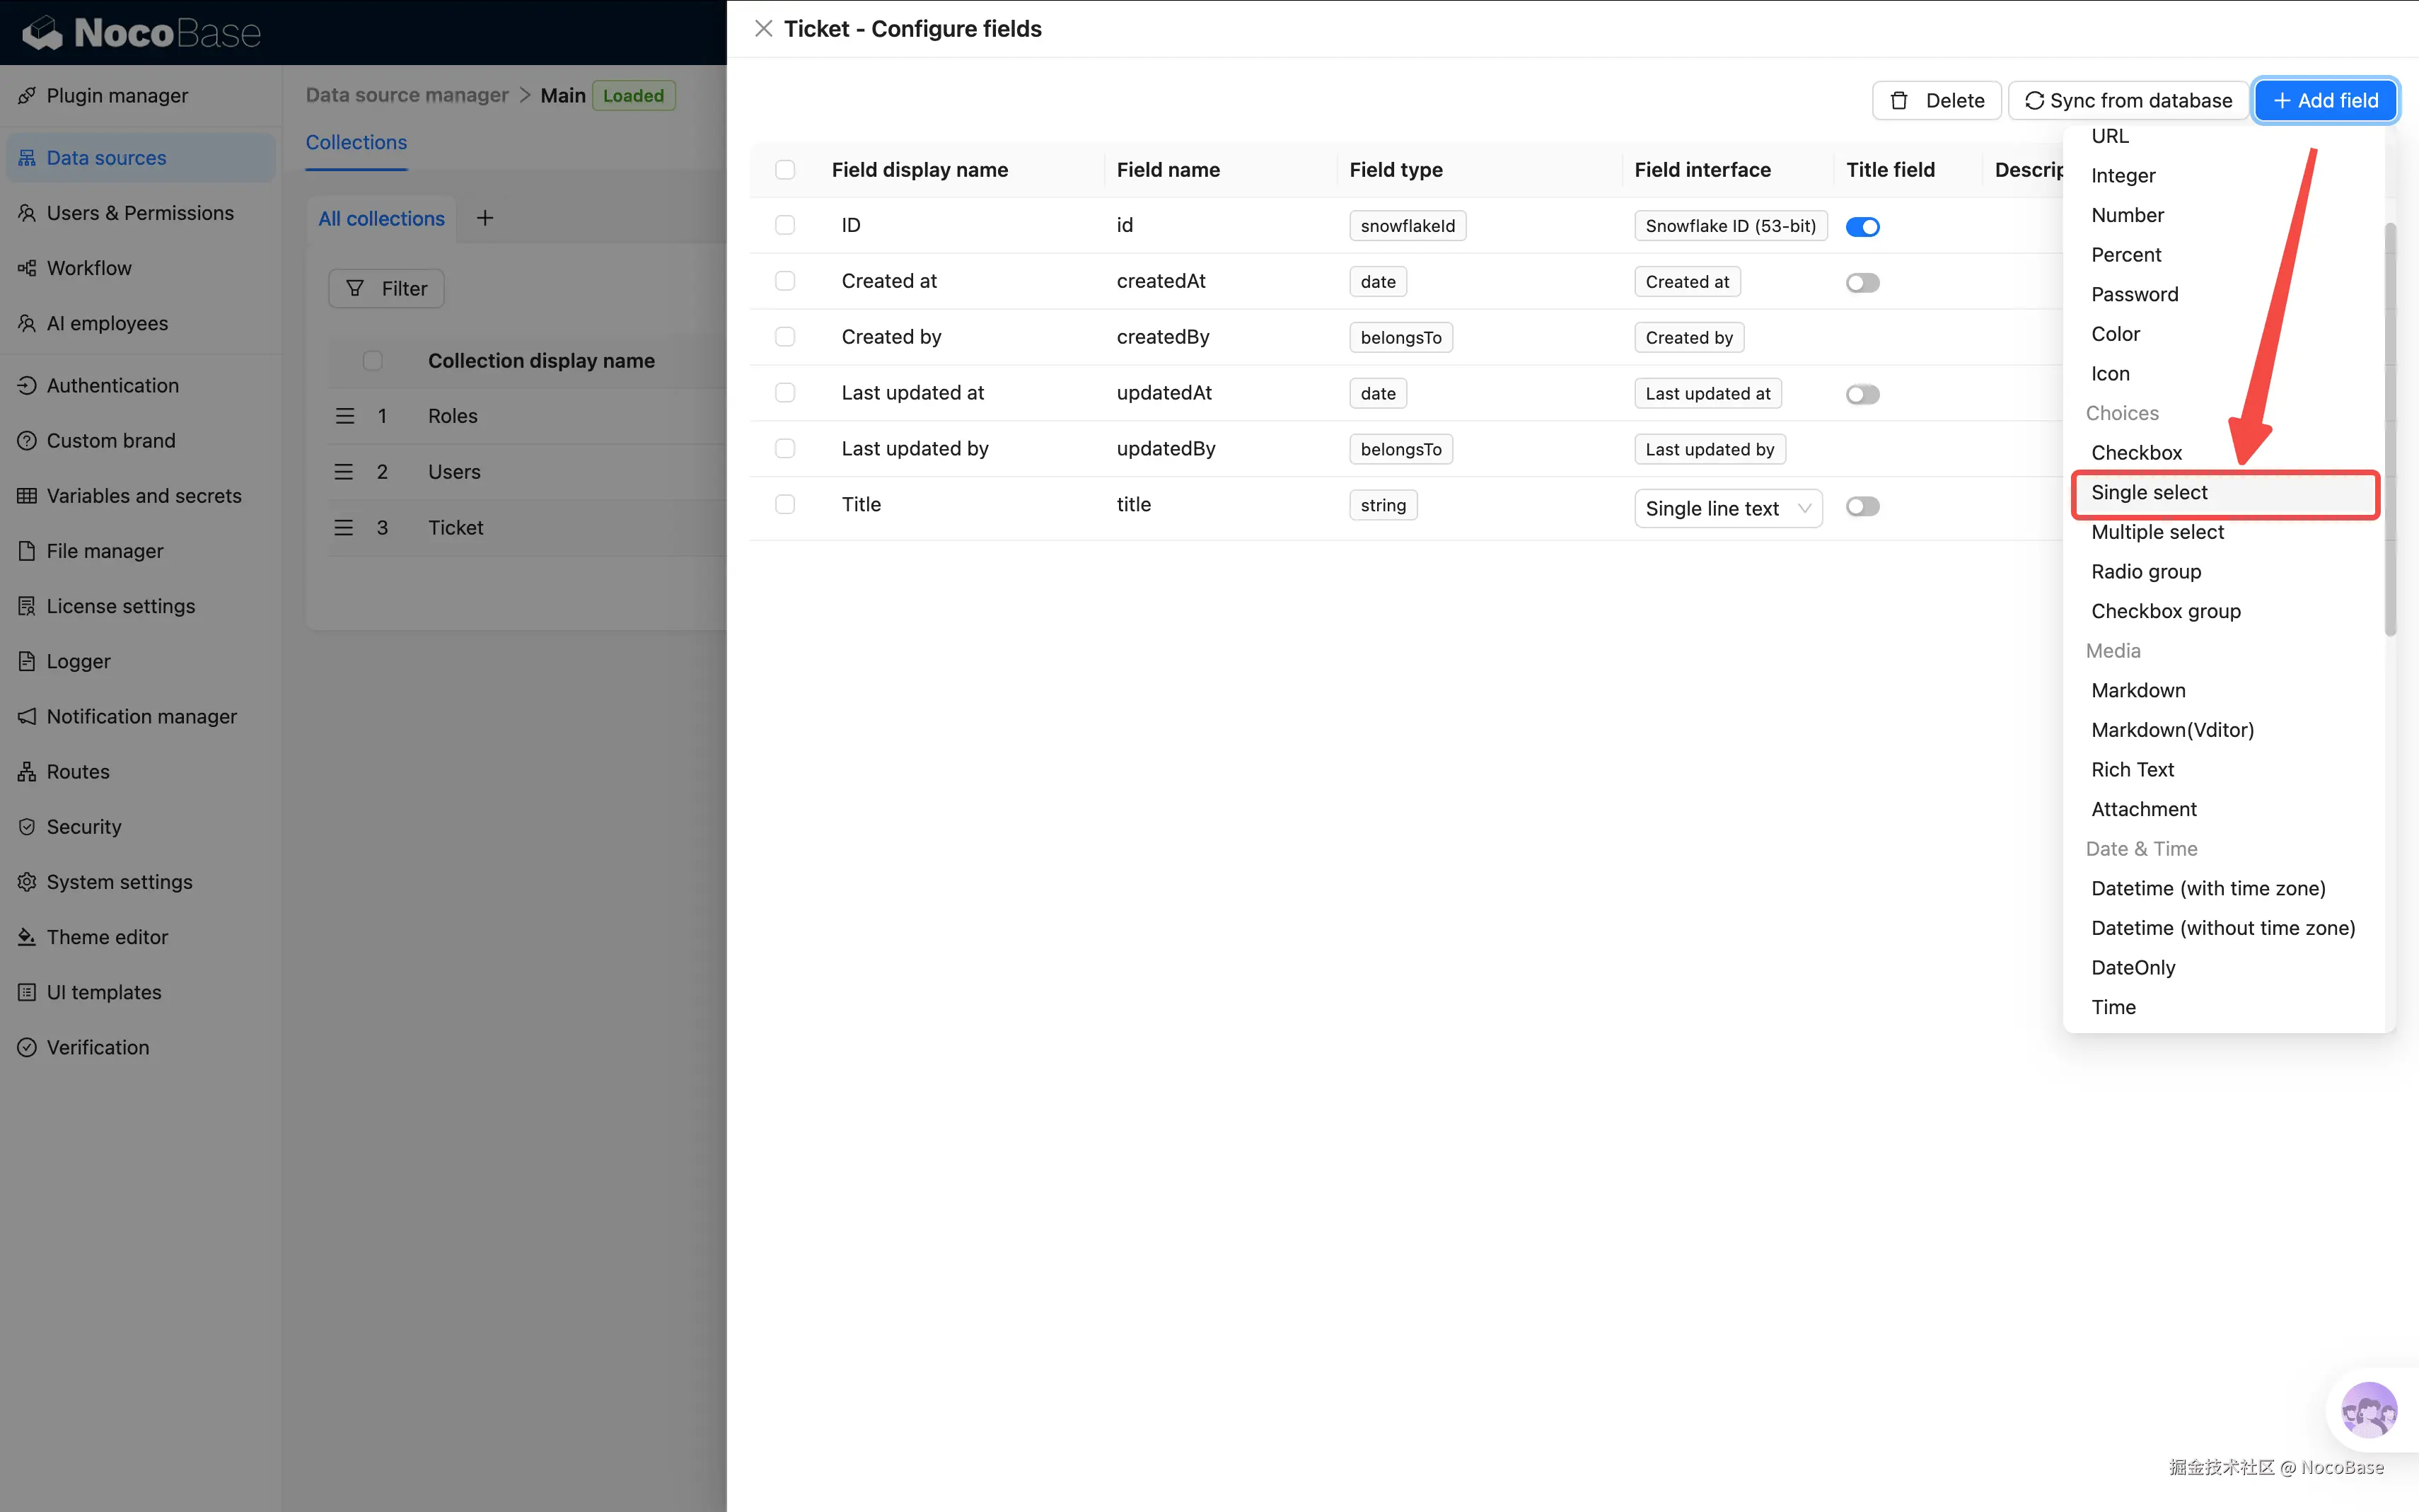Select the Security sidebar entry
Screen dimensions: 2419x1512
click(x=84, y=826)
